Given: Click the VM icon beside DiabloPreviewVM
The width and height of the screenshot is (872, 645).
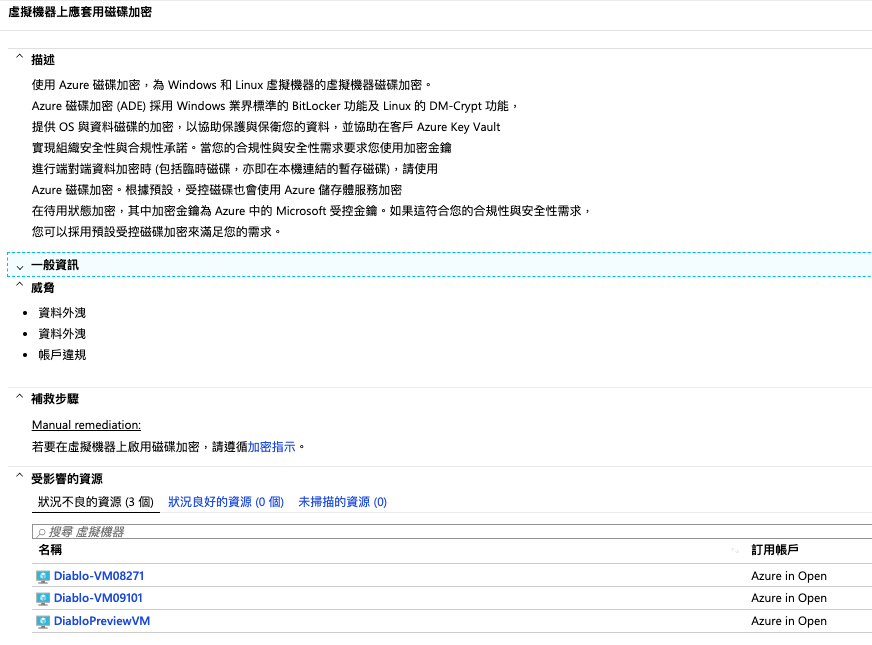Looking at the screenshot, I should (x=43, y=622).
